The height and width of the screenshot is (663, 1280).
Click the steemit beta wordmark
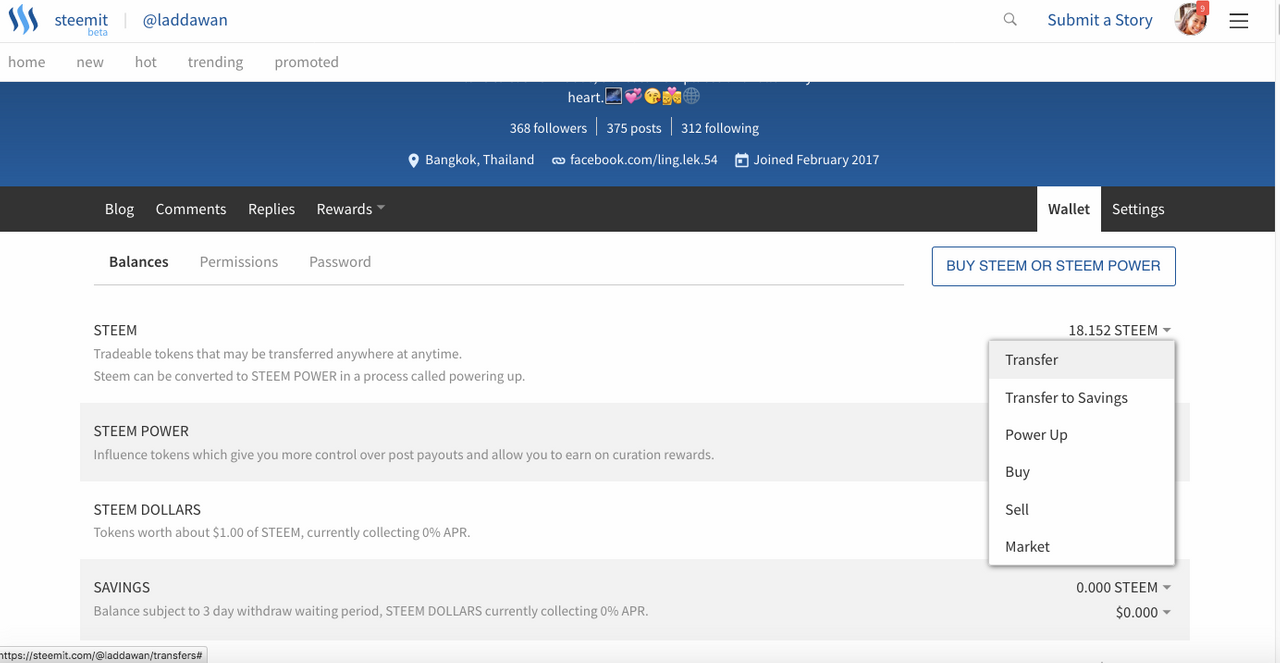pos(81,23)
